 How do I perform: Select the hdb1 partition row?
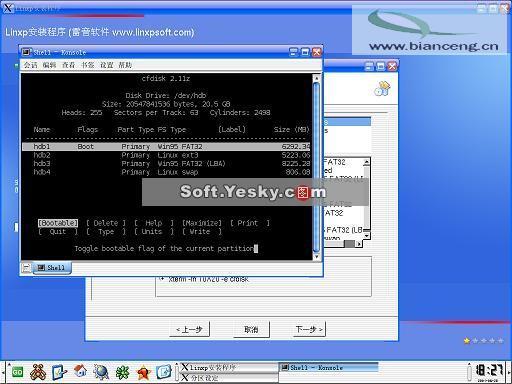click(166, 147)
